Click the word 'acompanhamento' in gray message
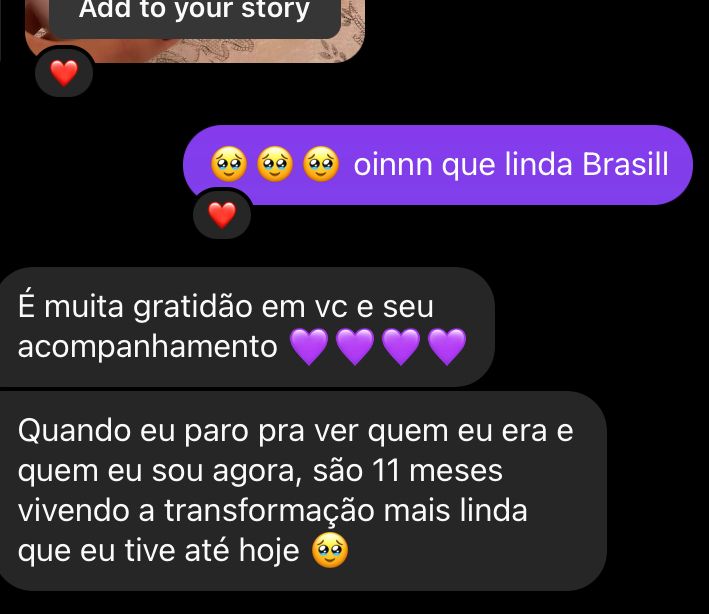Viewport: 709px width, 614px height. [147, 347]
